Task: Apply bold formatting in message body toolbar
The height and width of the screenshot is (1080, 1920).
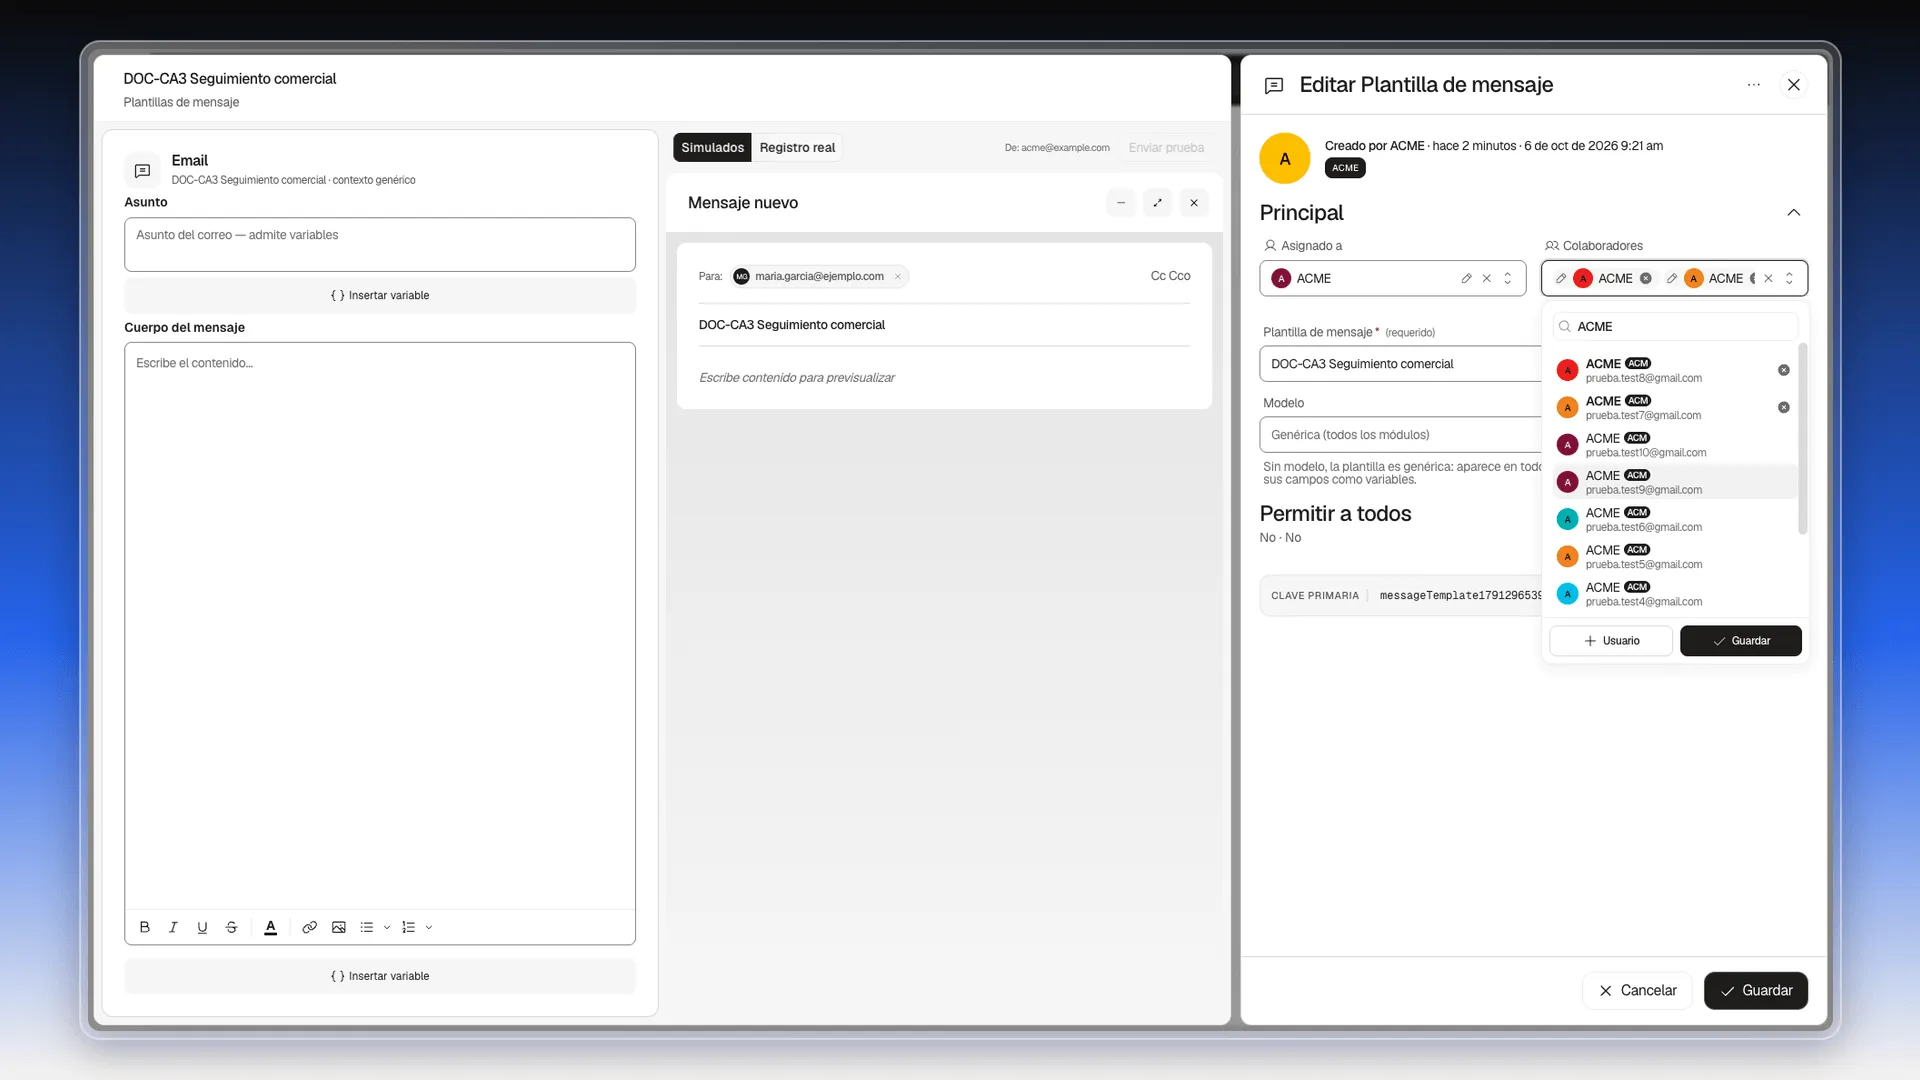Action: pyautogui.click(x=145, y=928)
